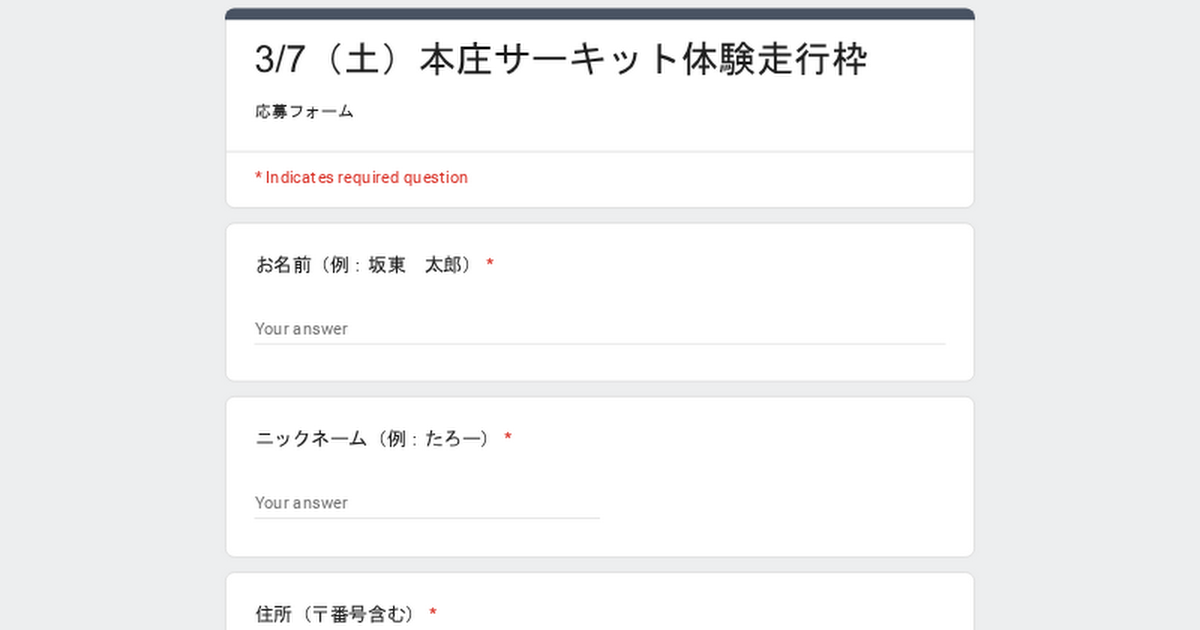Image resolution: width=1200 pixels, height=630 pixels.
Task: Click the 住所（〒番号含む） question label
Action: pos(334,614)
